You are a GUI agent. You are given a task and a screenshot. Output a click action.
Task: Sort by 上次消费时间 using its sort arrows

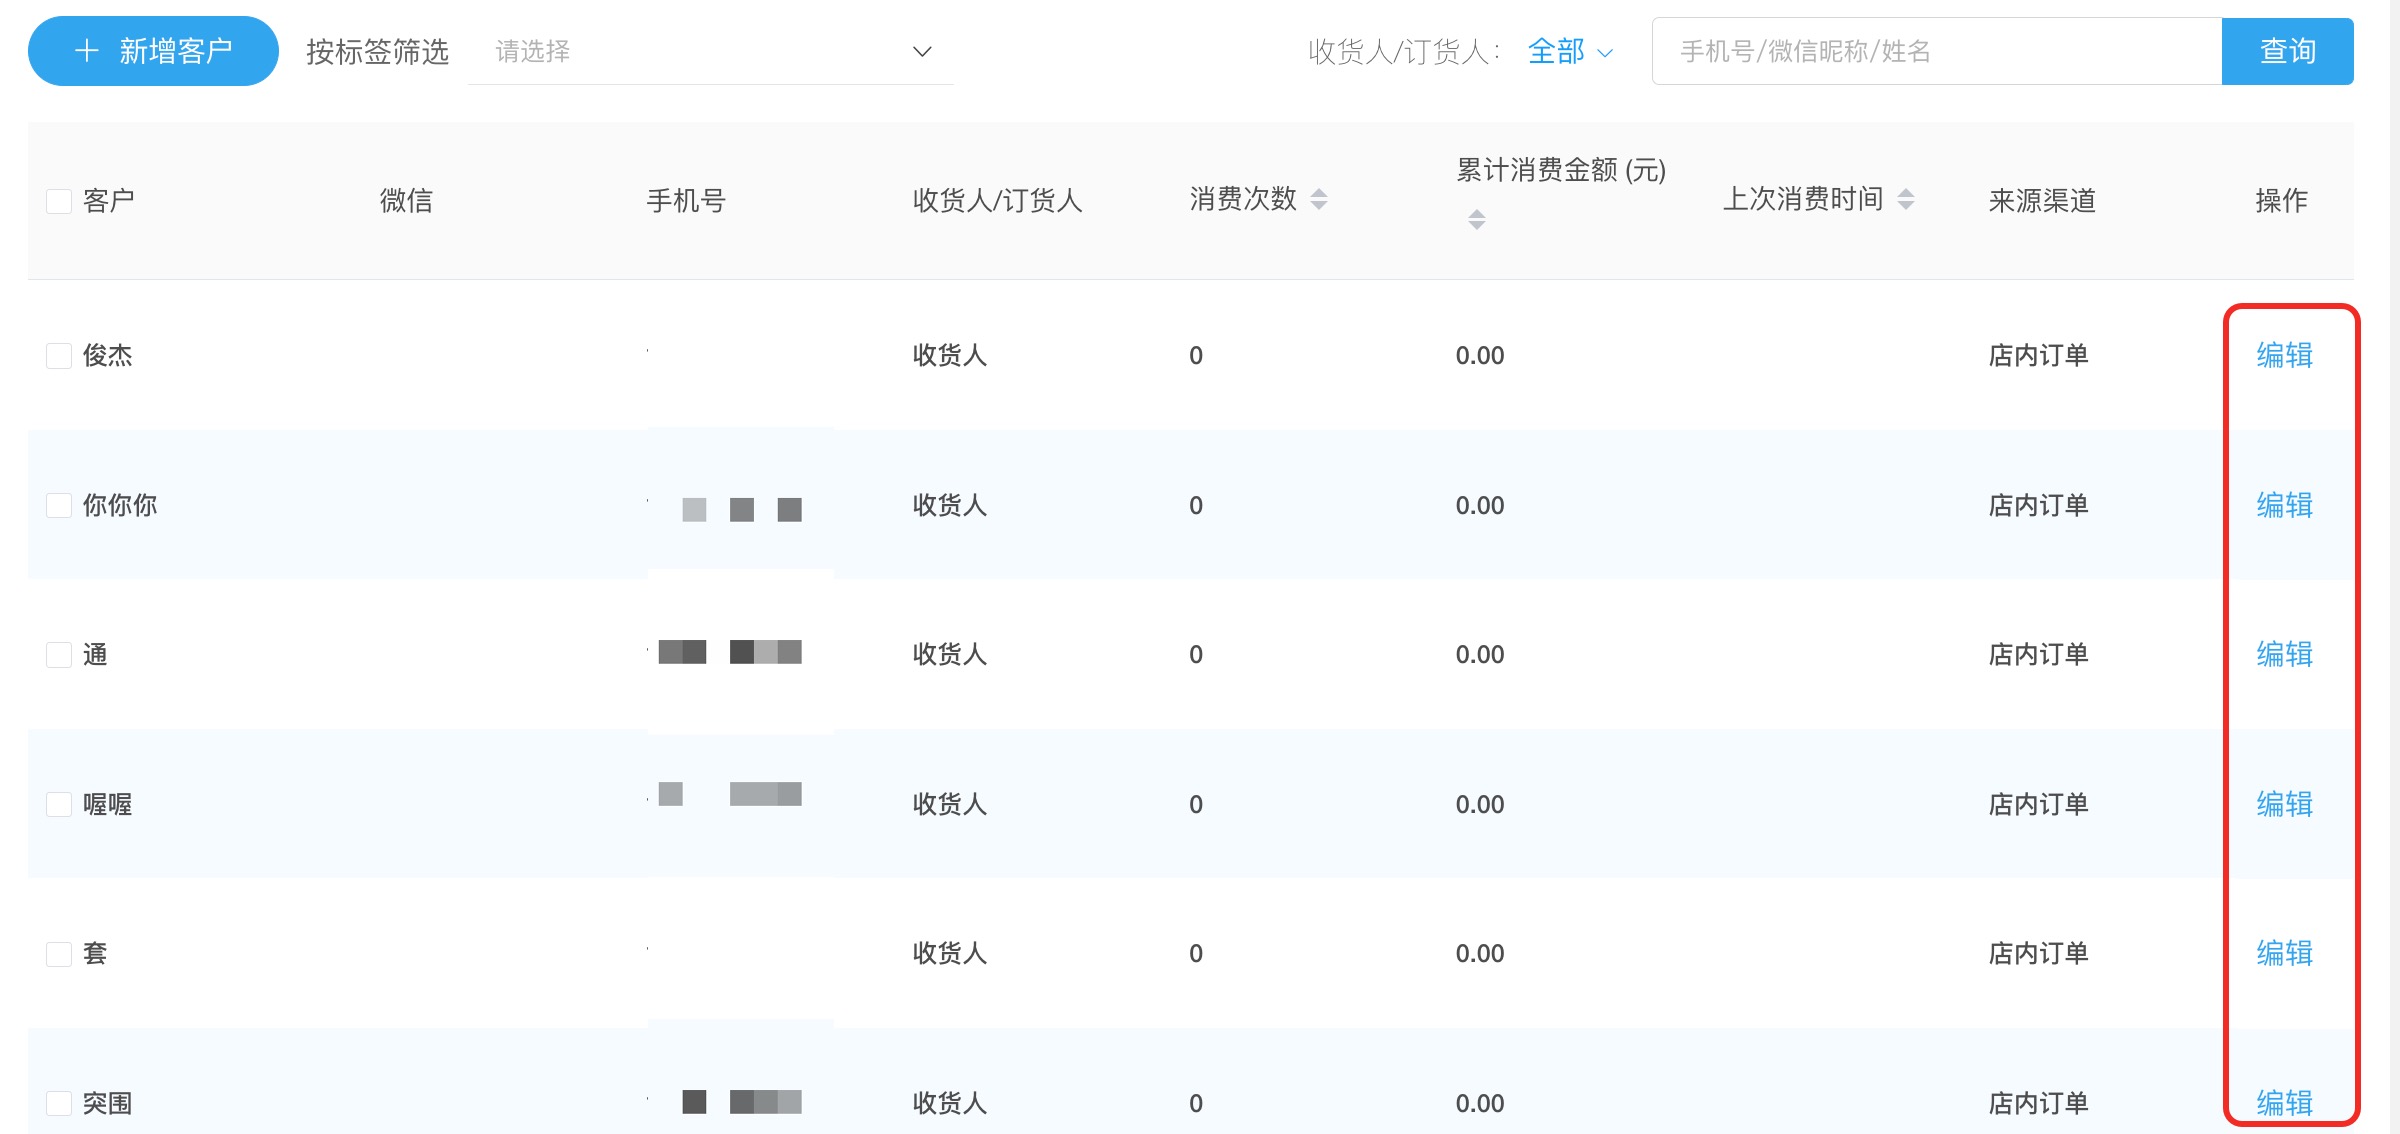pos(1906,199)
